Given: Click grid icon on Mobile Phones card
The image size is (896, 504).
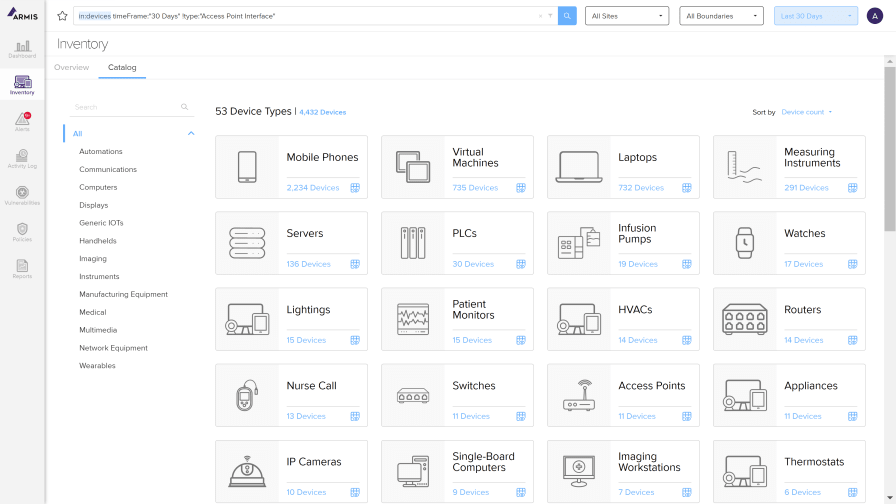Looking at the screenshot, I should (x=354, y=188).
